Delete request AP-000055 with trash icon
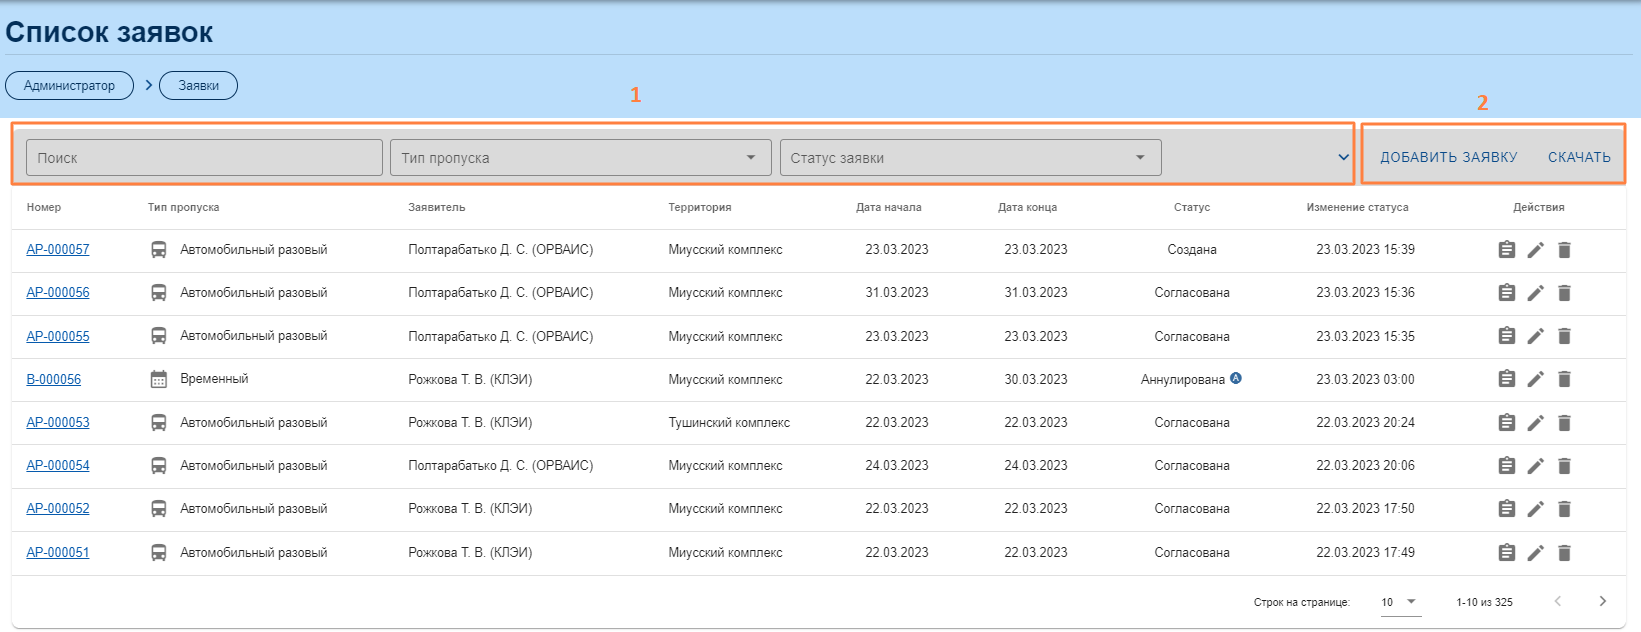The width and height of the screenshot is (1641, 632). pyautogui.click(x=1564, y=336)
